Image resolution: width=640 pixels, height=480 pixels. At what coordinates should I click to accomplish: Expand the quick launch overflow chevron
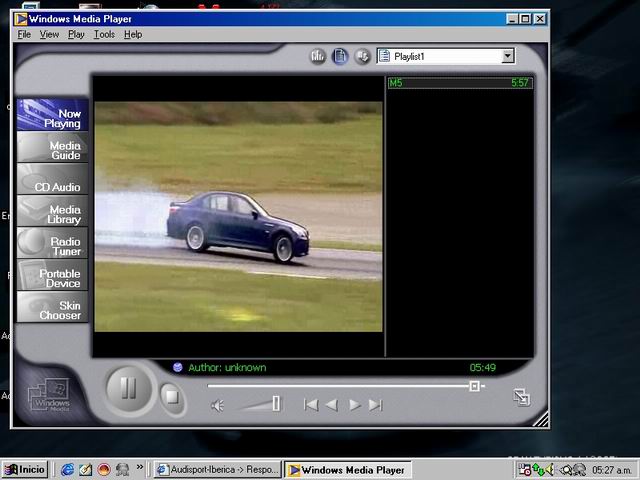140,467
